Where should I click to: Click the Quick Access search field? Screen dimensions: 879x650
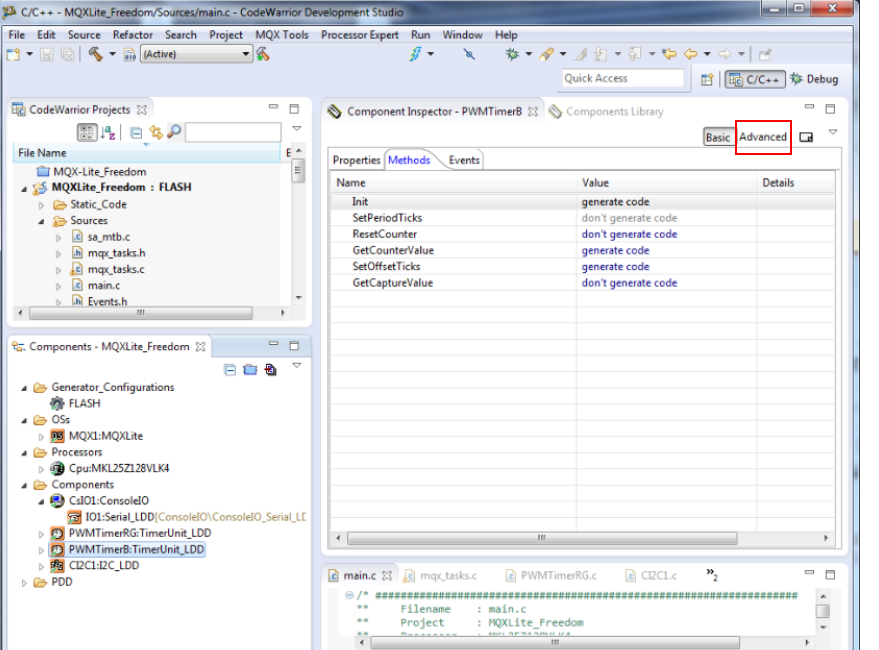(623, 79)
